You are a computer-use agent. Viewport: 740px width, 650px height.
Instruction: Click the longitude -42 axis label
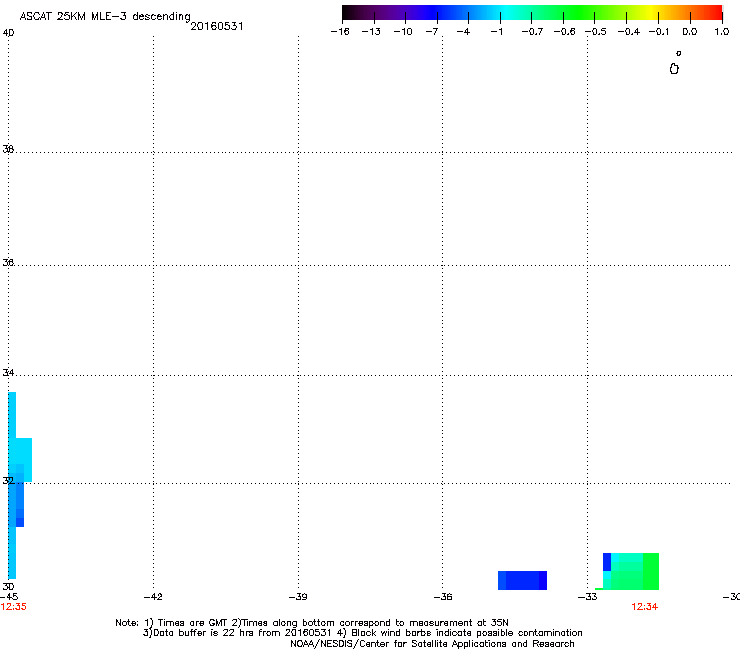153,597
